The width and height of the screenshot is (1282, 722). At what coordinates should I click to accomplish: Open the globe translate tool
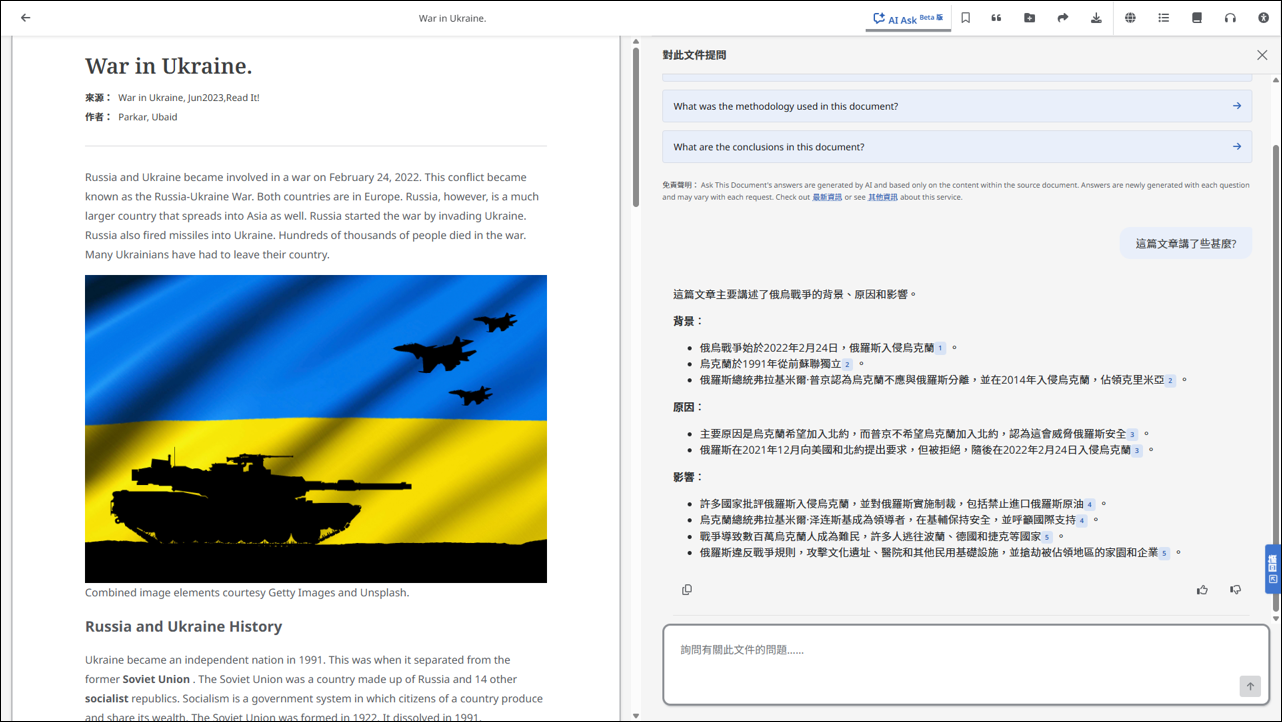click(x=1130, y=18)
